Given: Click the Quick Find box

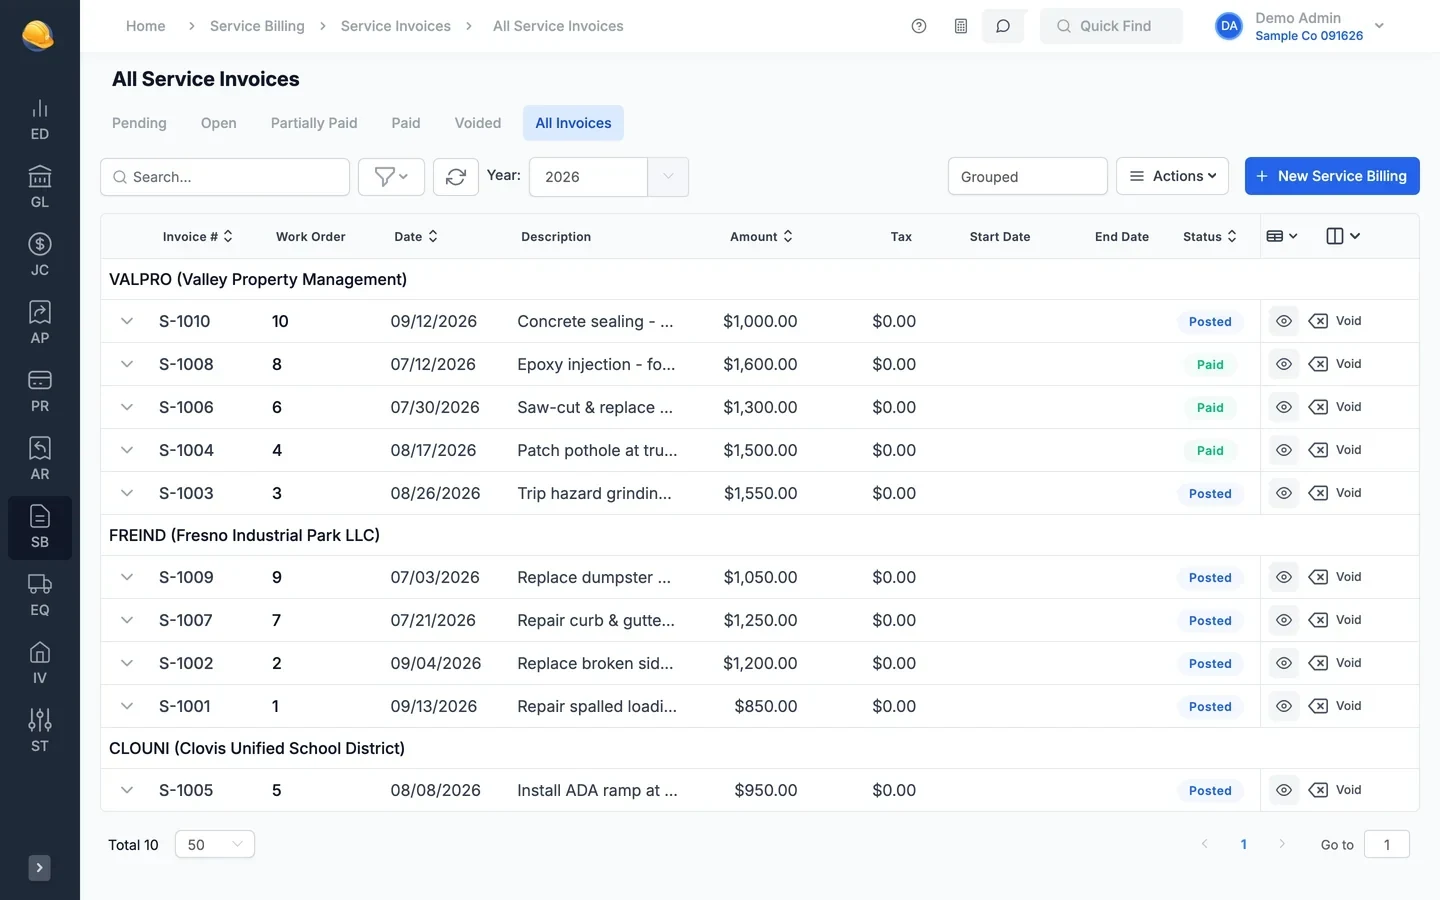Looking at the screenshot, I should tap(1111, 26).
